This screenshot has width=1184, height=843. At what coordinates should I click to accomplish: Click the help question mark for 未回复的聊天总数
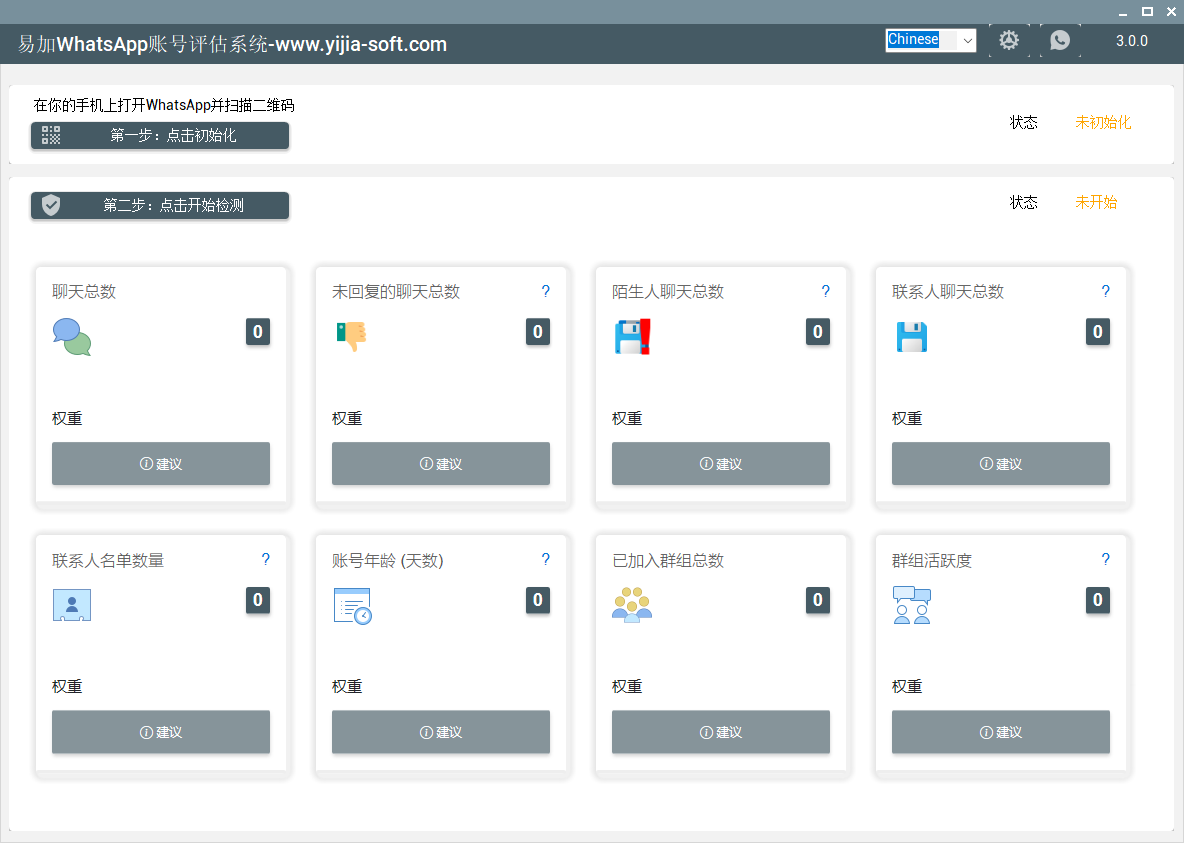[x=545, y=292]
